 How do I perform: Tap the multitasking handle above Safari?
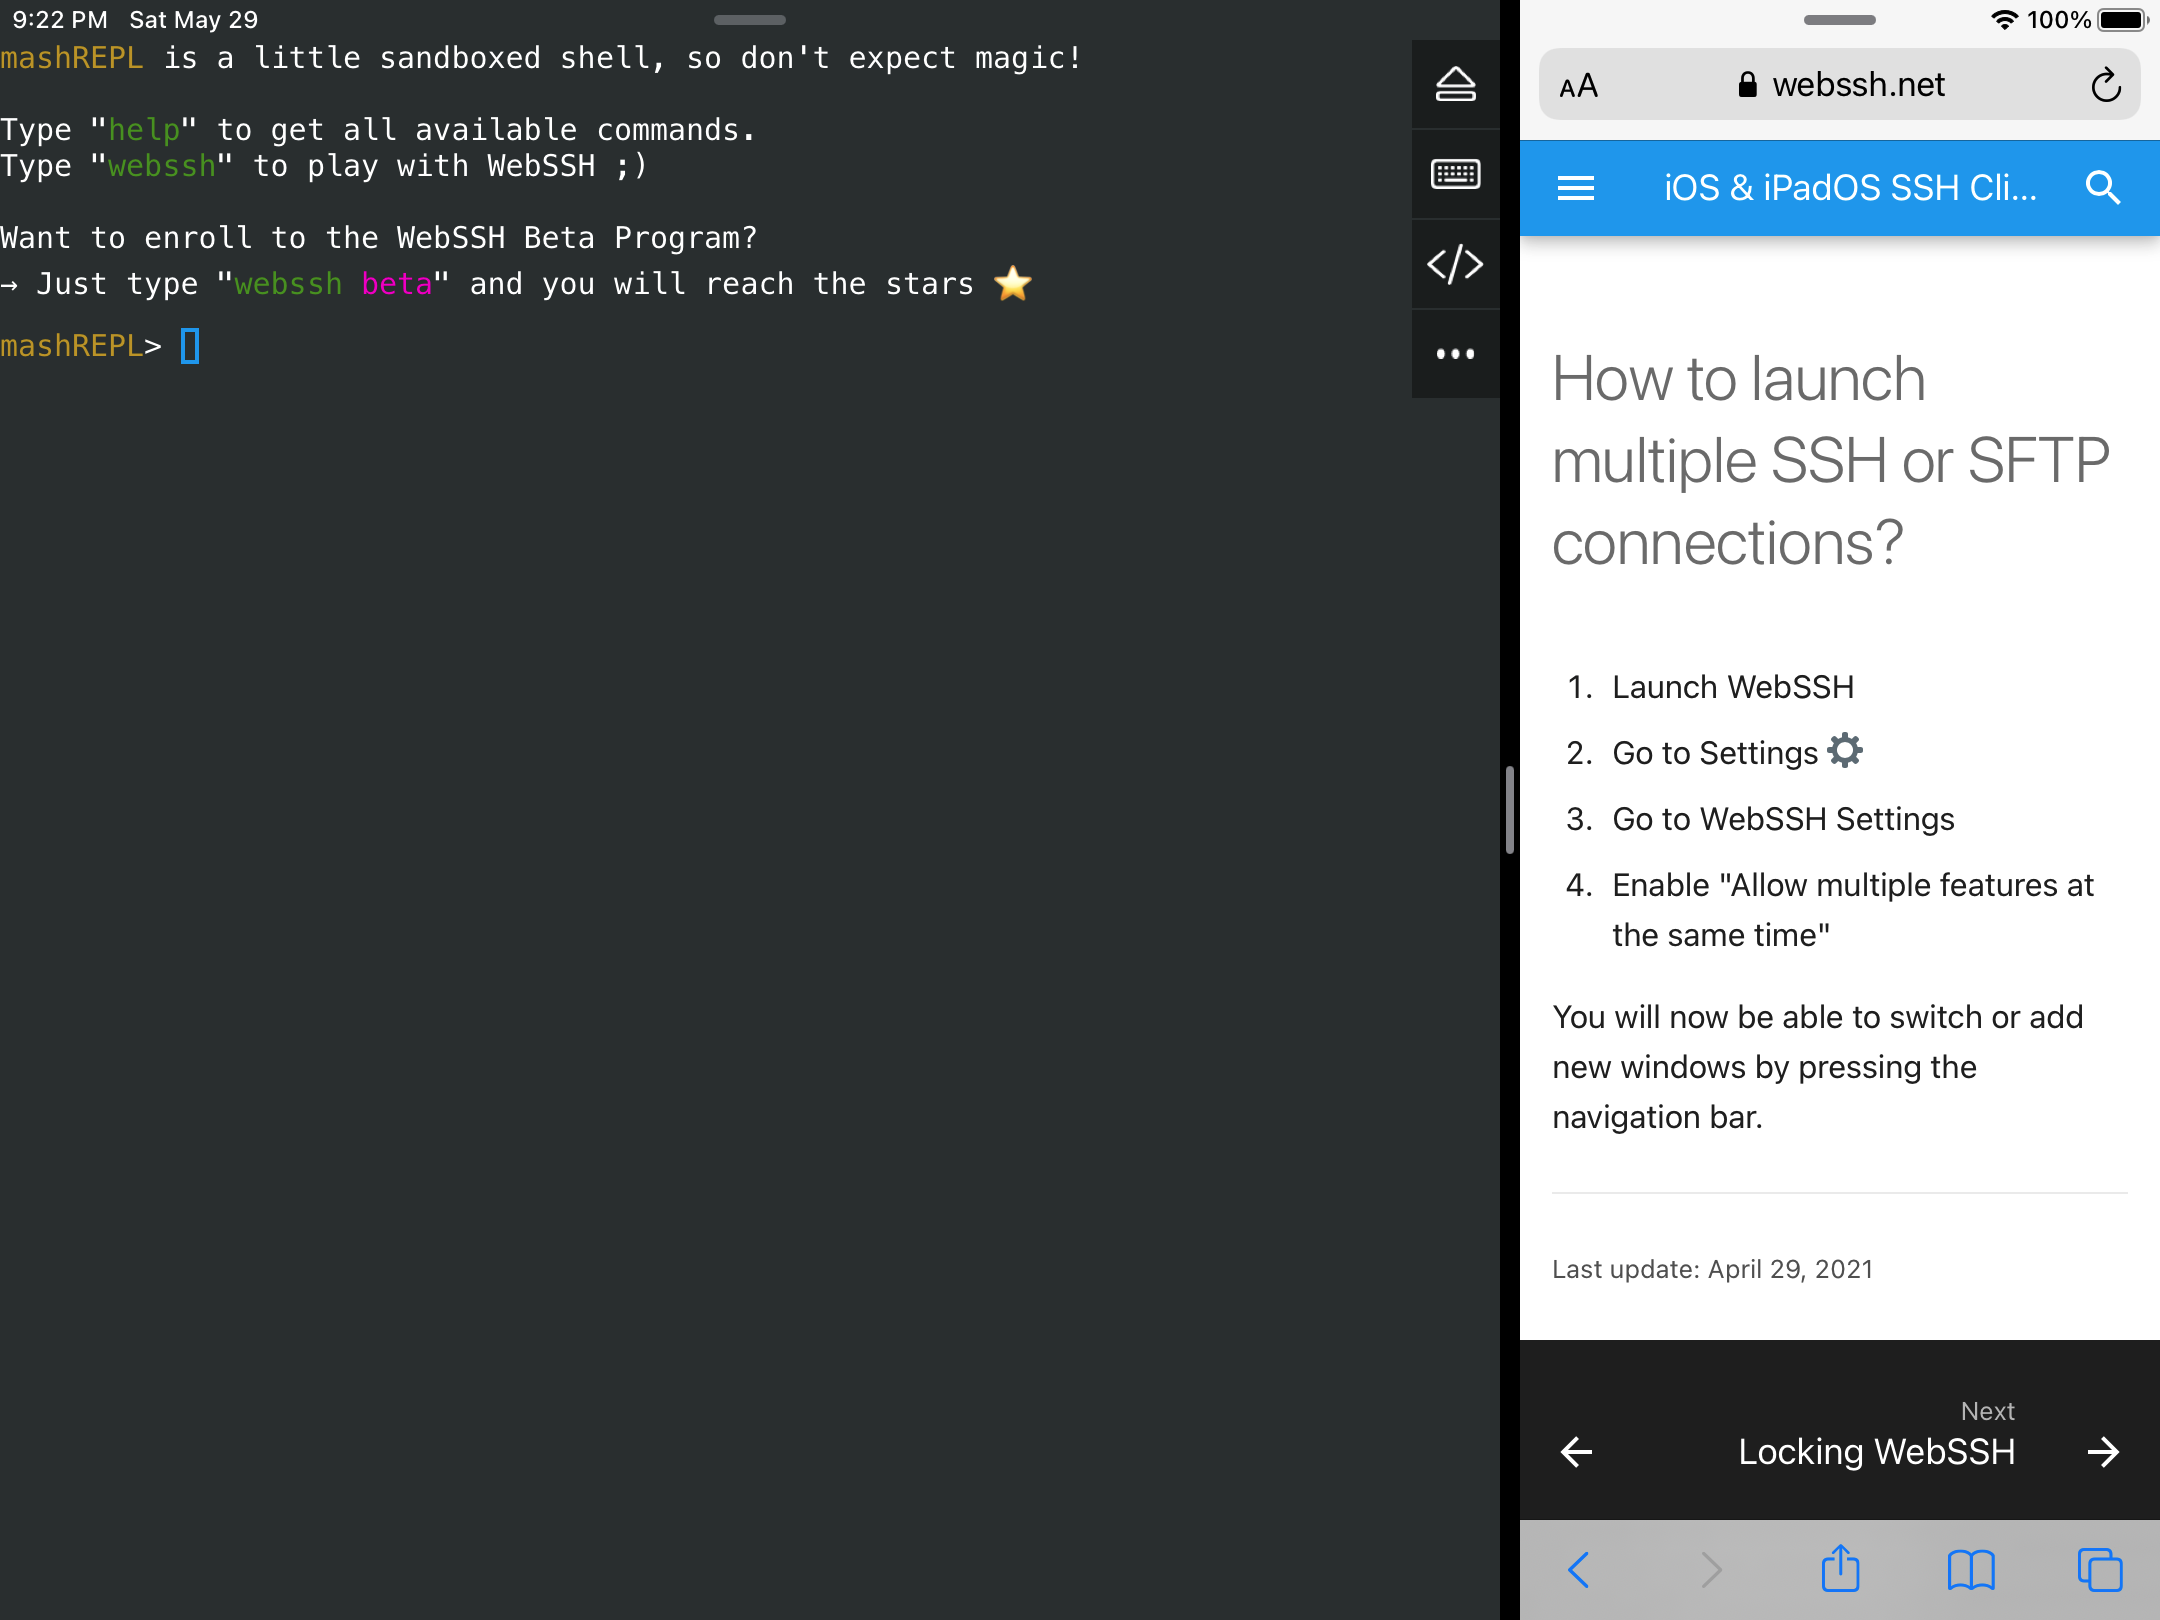click(1839, 20)
